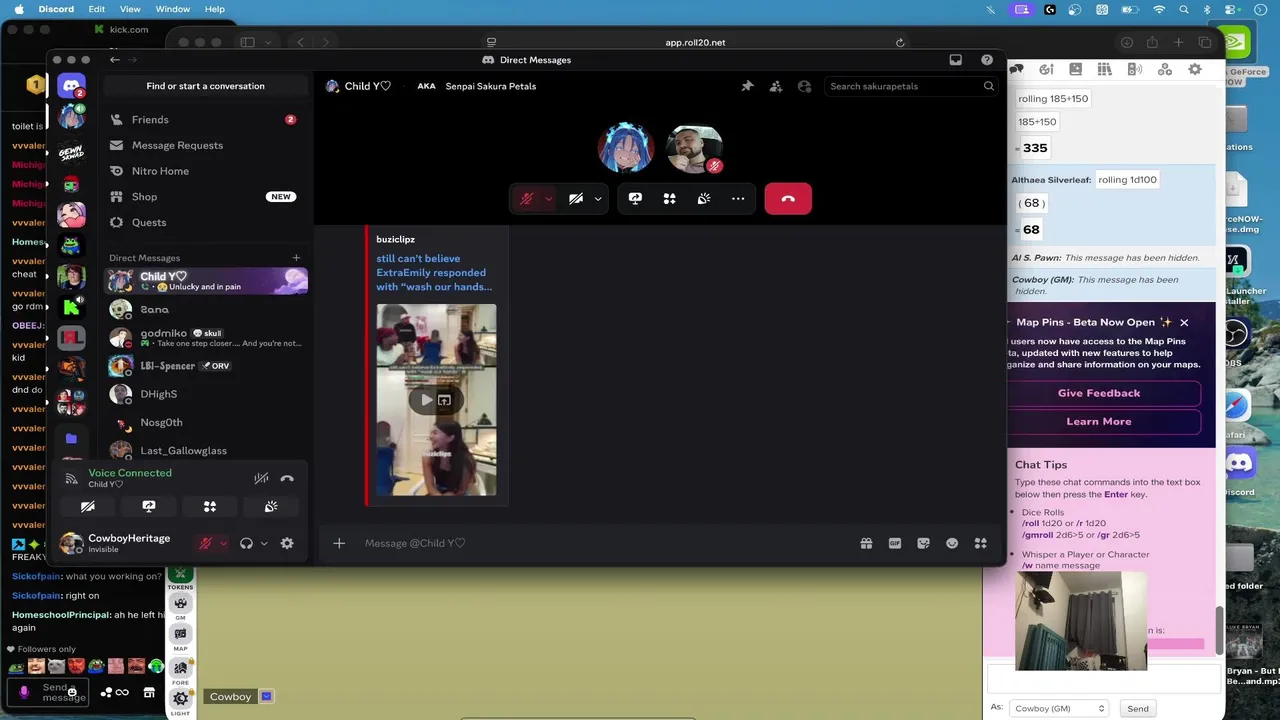Screen dimensions: 1280x720
Task: Open DM with Nosg0th
Action: click(x=205, y=422)
